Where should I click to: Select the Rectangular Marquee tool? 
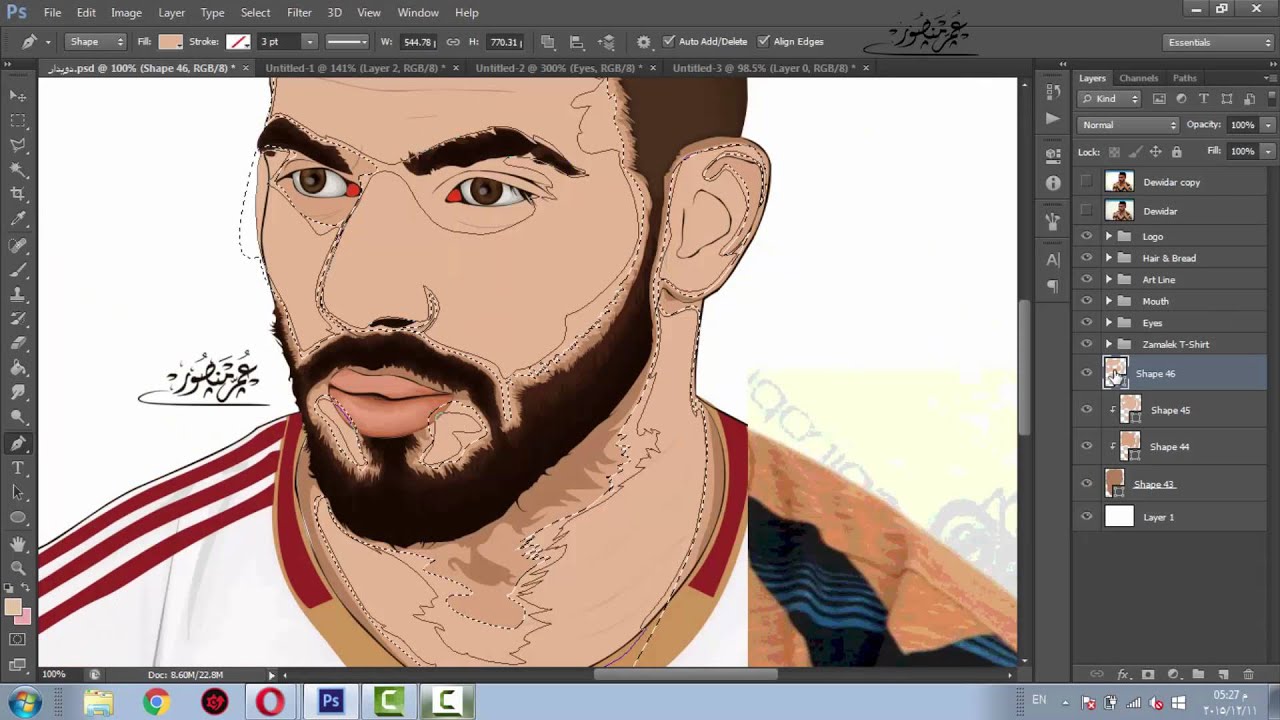18,120
